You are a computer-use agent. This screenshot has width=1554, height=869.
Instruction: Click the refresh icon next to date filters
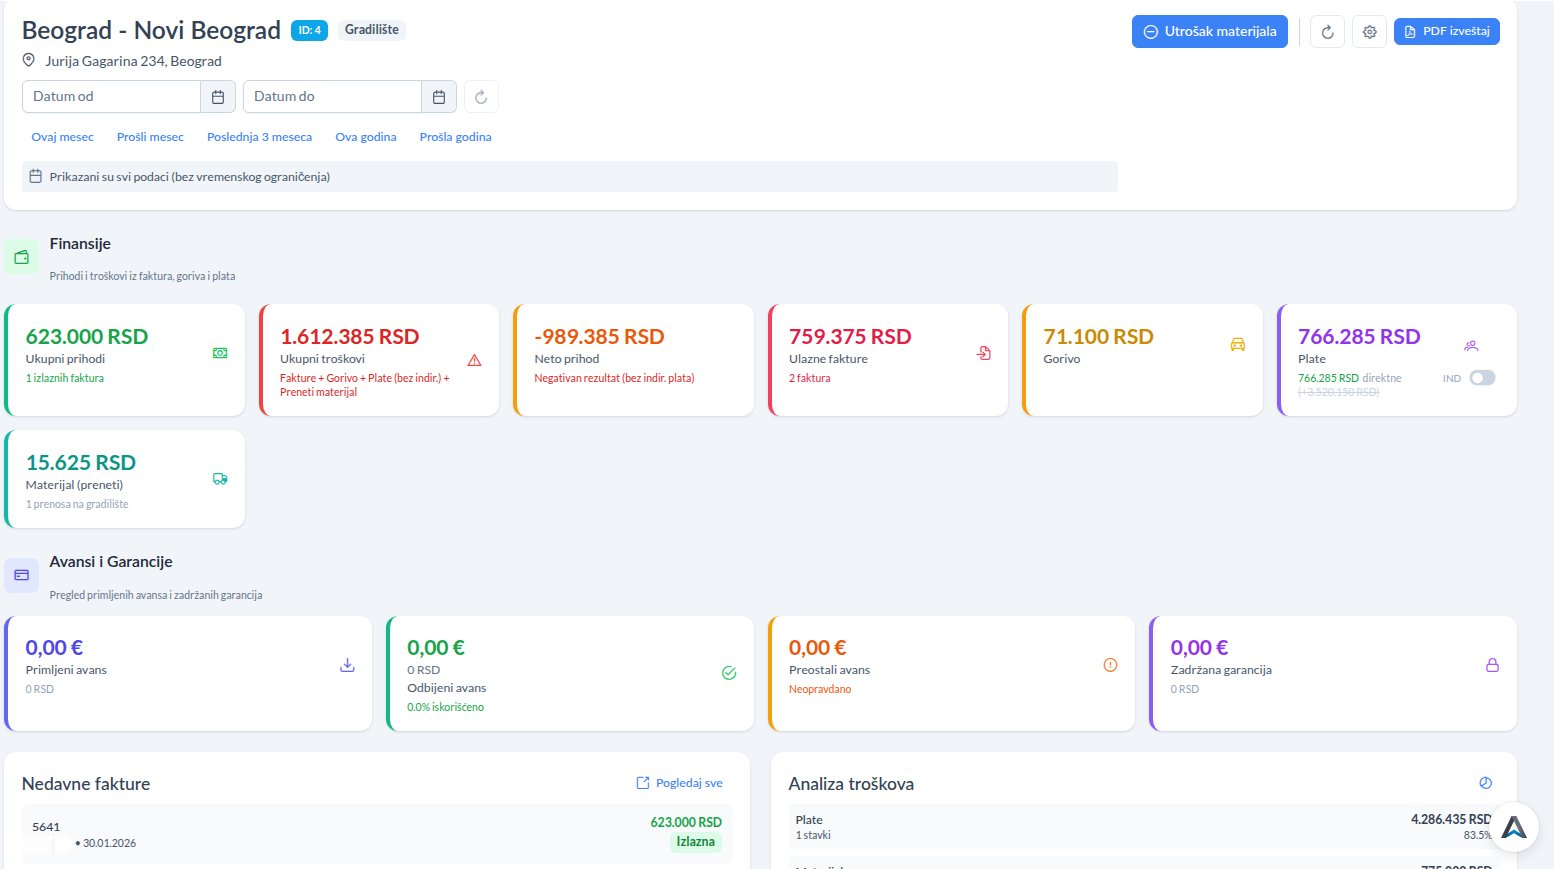(x=481, y=96)
